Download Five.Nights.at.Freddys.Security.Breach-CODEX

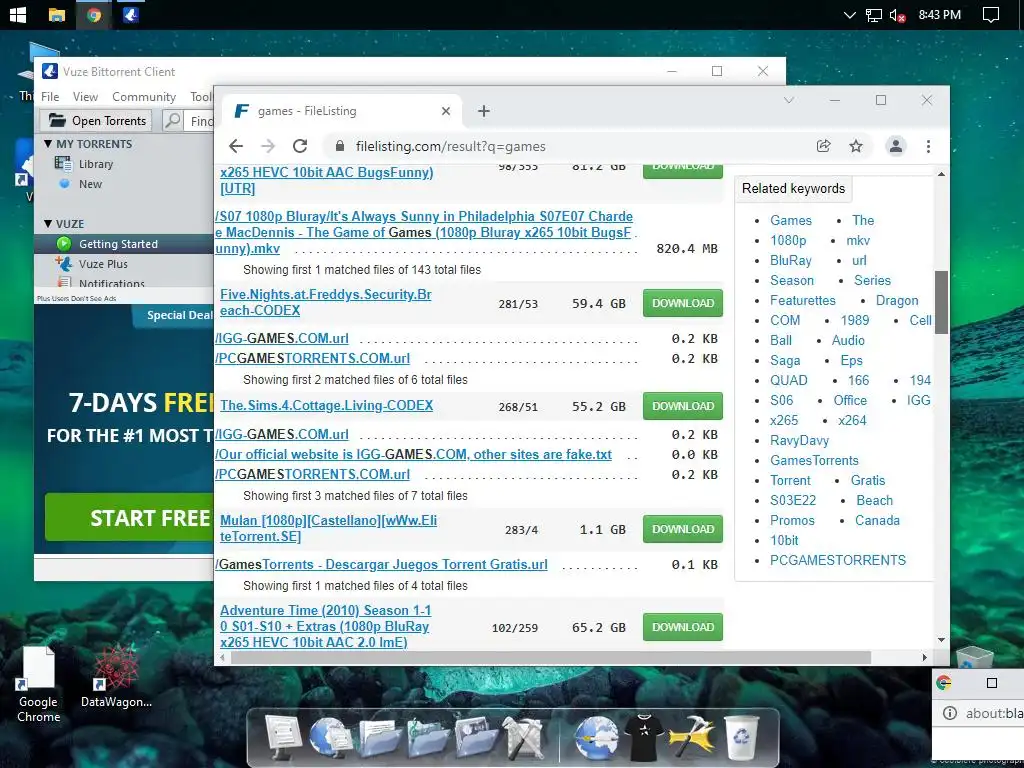[682, 303]
